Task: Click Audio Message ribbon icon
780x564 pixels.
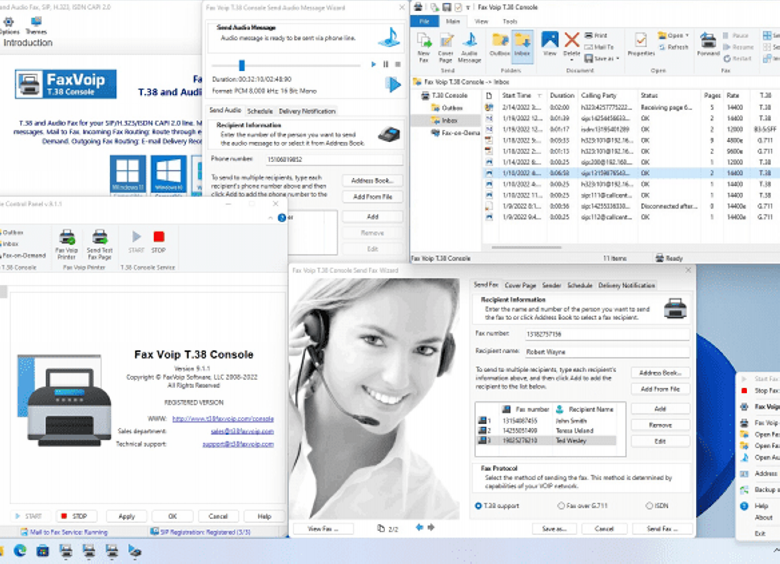Action: 469,47
